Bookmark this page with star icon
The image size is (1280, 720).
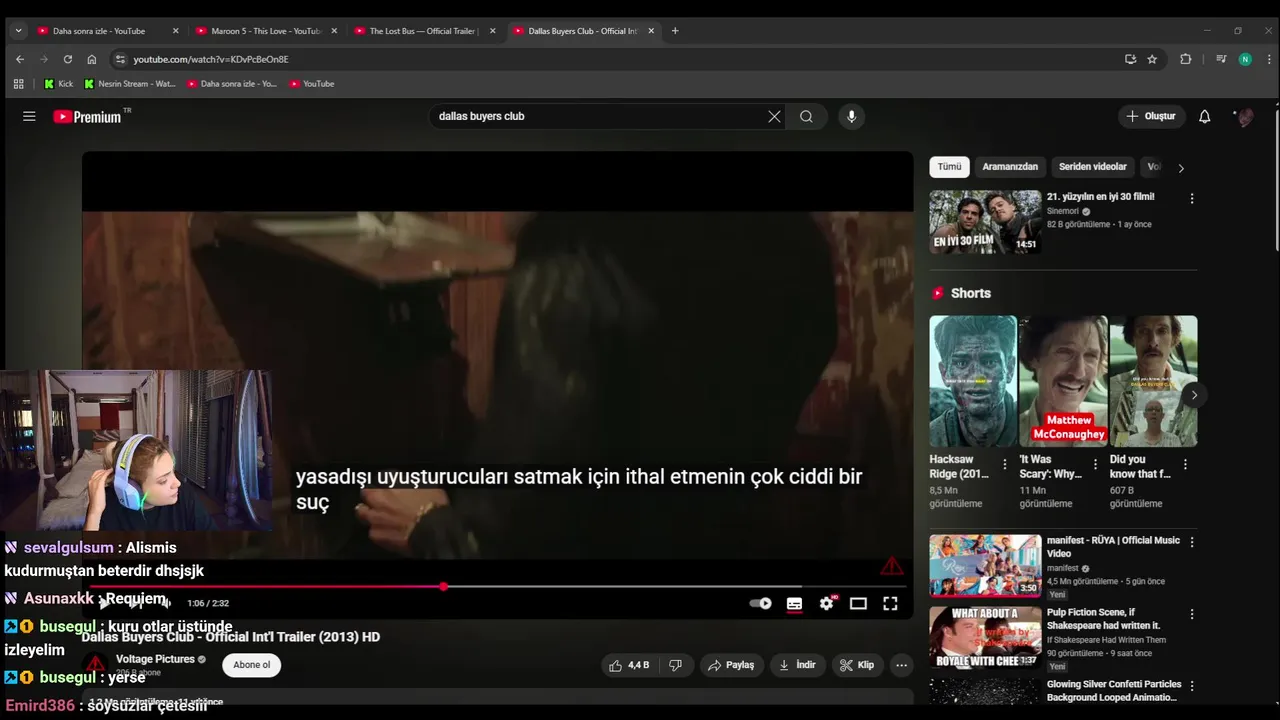[1152, 59]
